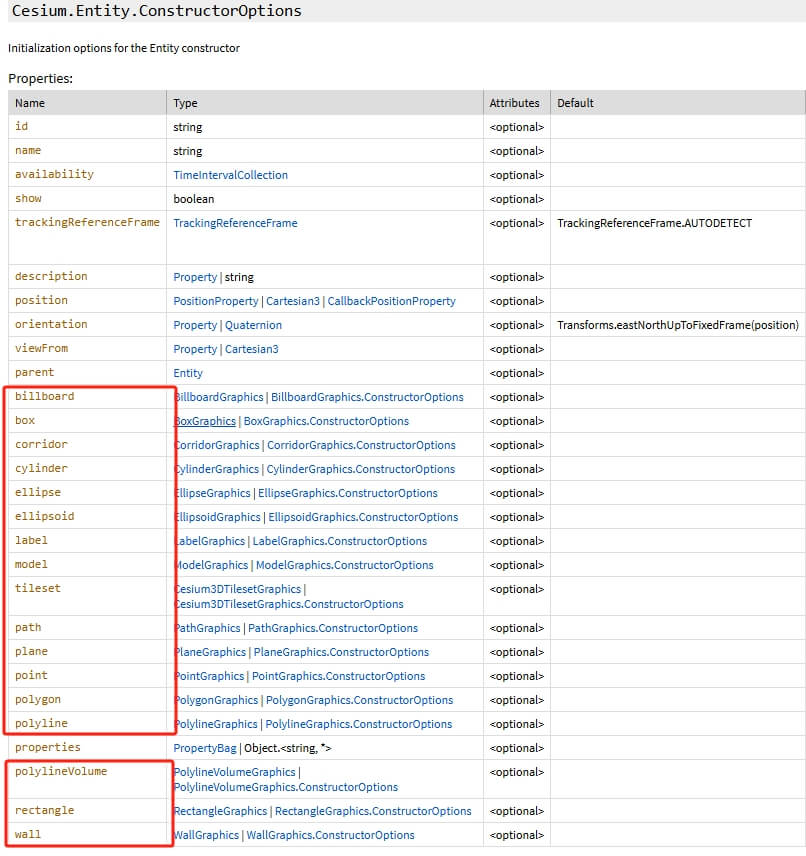Open EllipseGraphics.ConstructorOptions link

coord(348,494)
